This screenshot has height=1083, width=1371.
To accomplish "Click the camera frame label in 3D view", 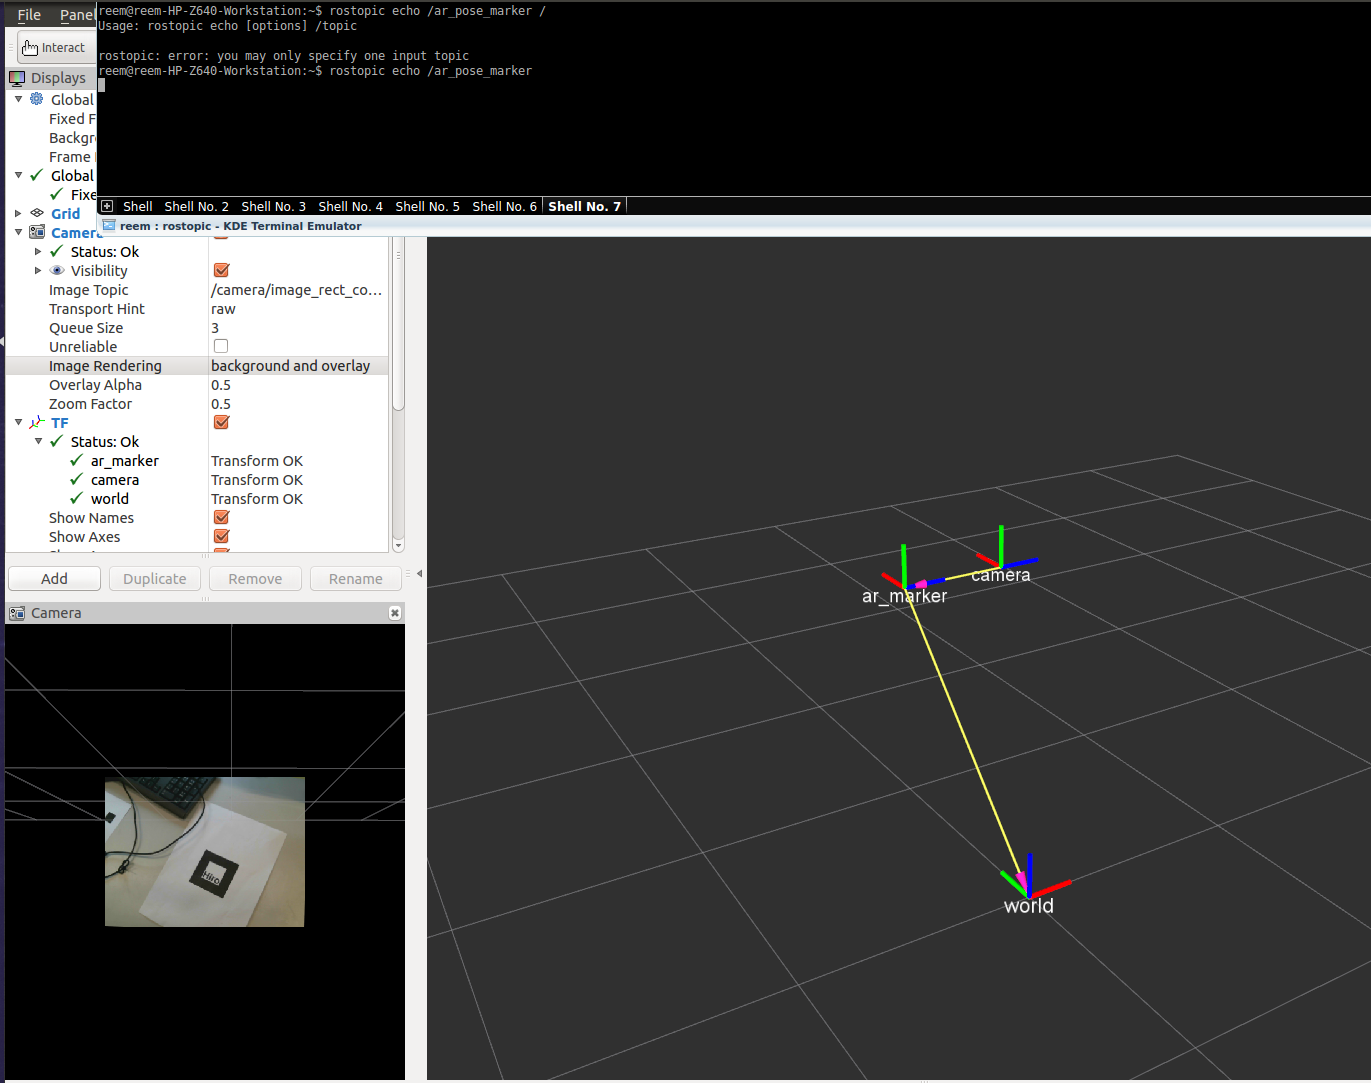I will [1000, 575].
